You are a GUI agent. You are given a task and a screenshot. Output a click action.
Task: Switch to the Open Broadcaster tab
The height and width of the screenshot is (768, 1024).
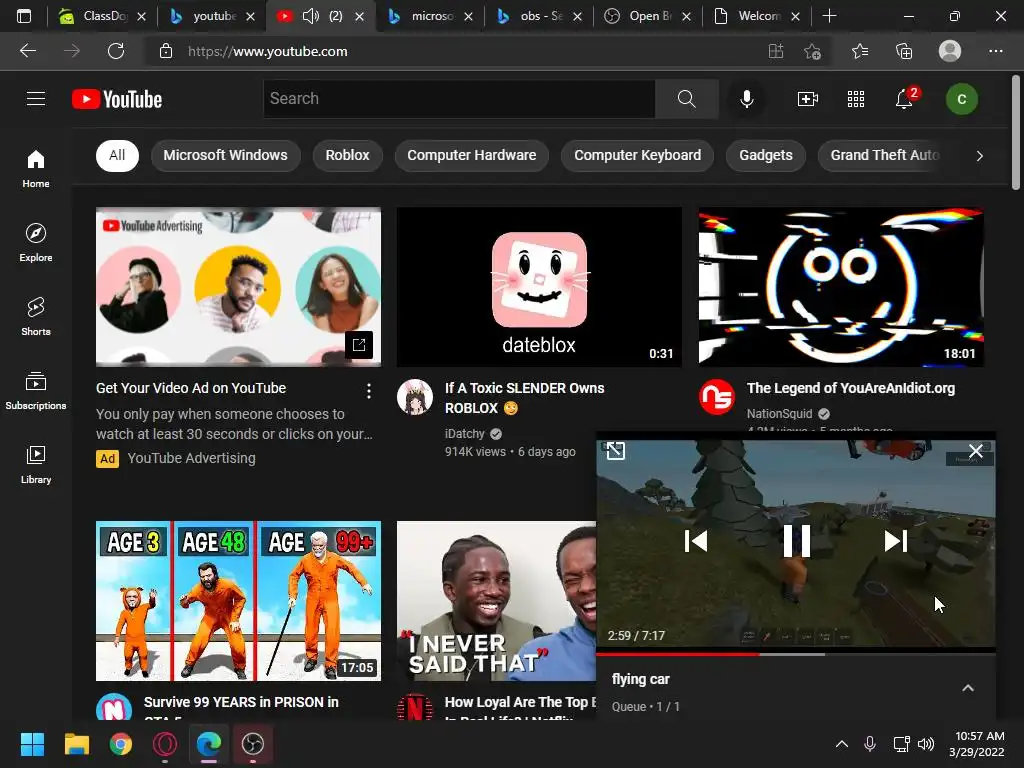tap(648, 16)
